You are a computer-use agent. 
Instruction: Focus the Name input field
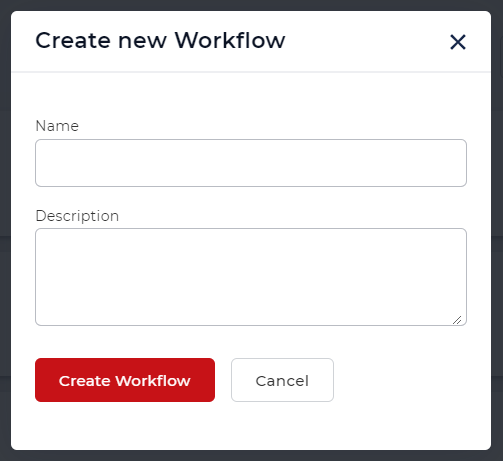[x=251, y=163]
